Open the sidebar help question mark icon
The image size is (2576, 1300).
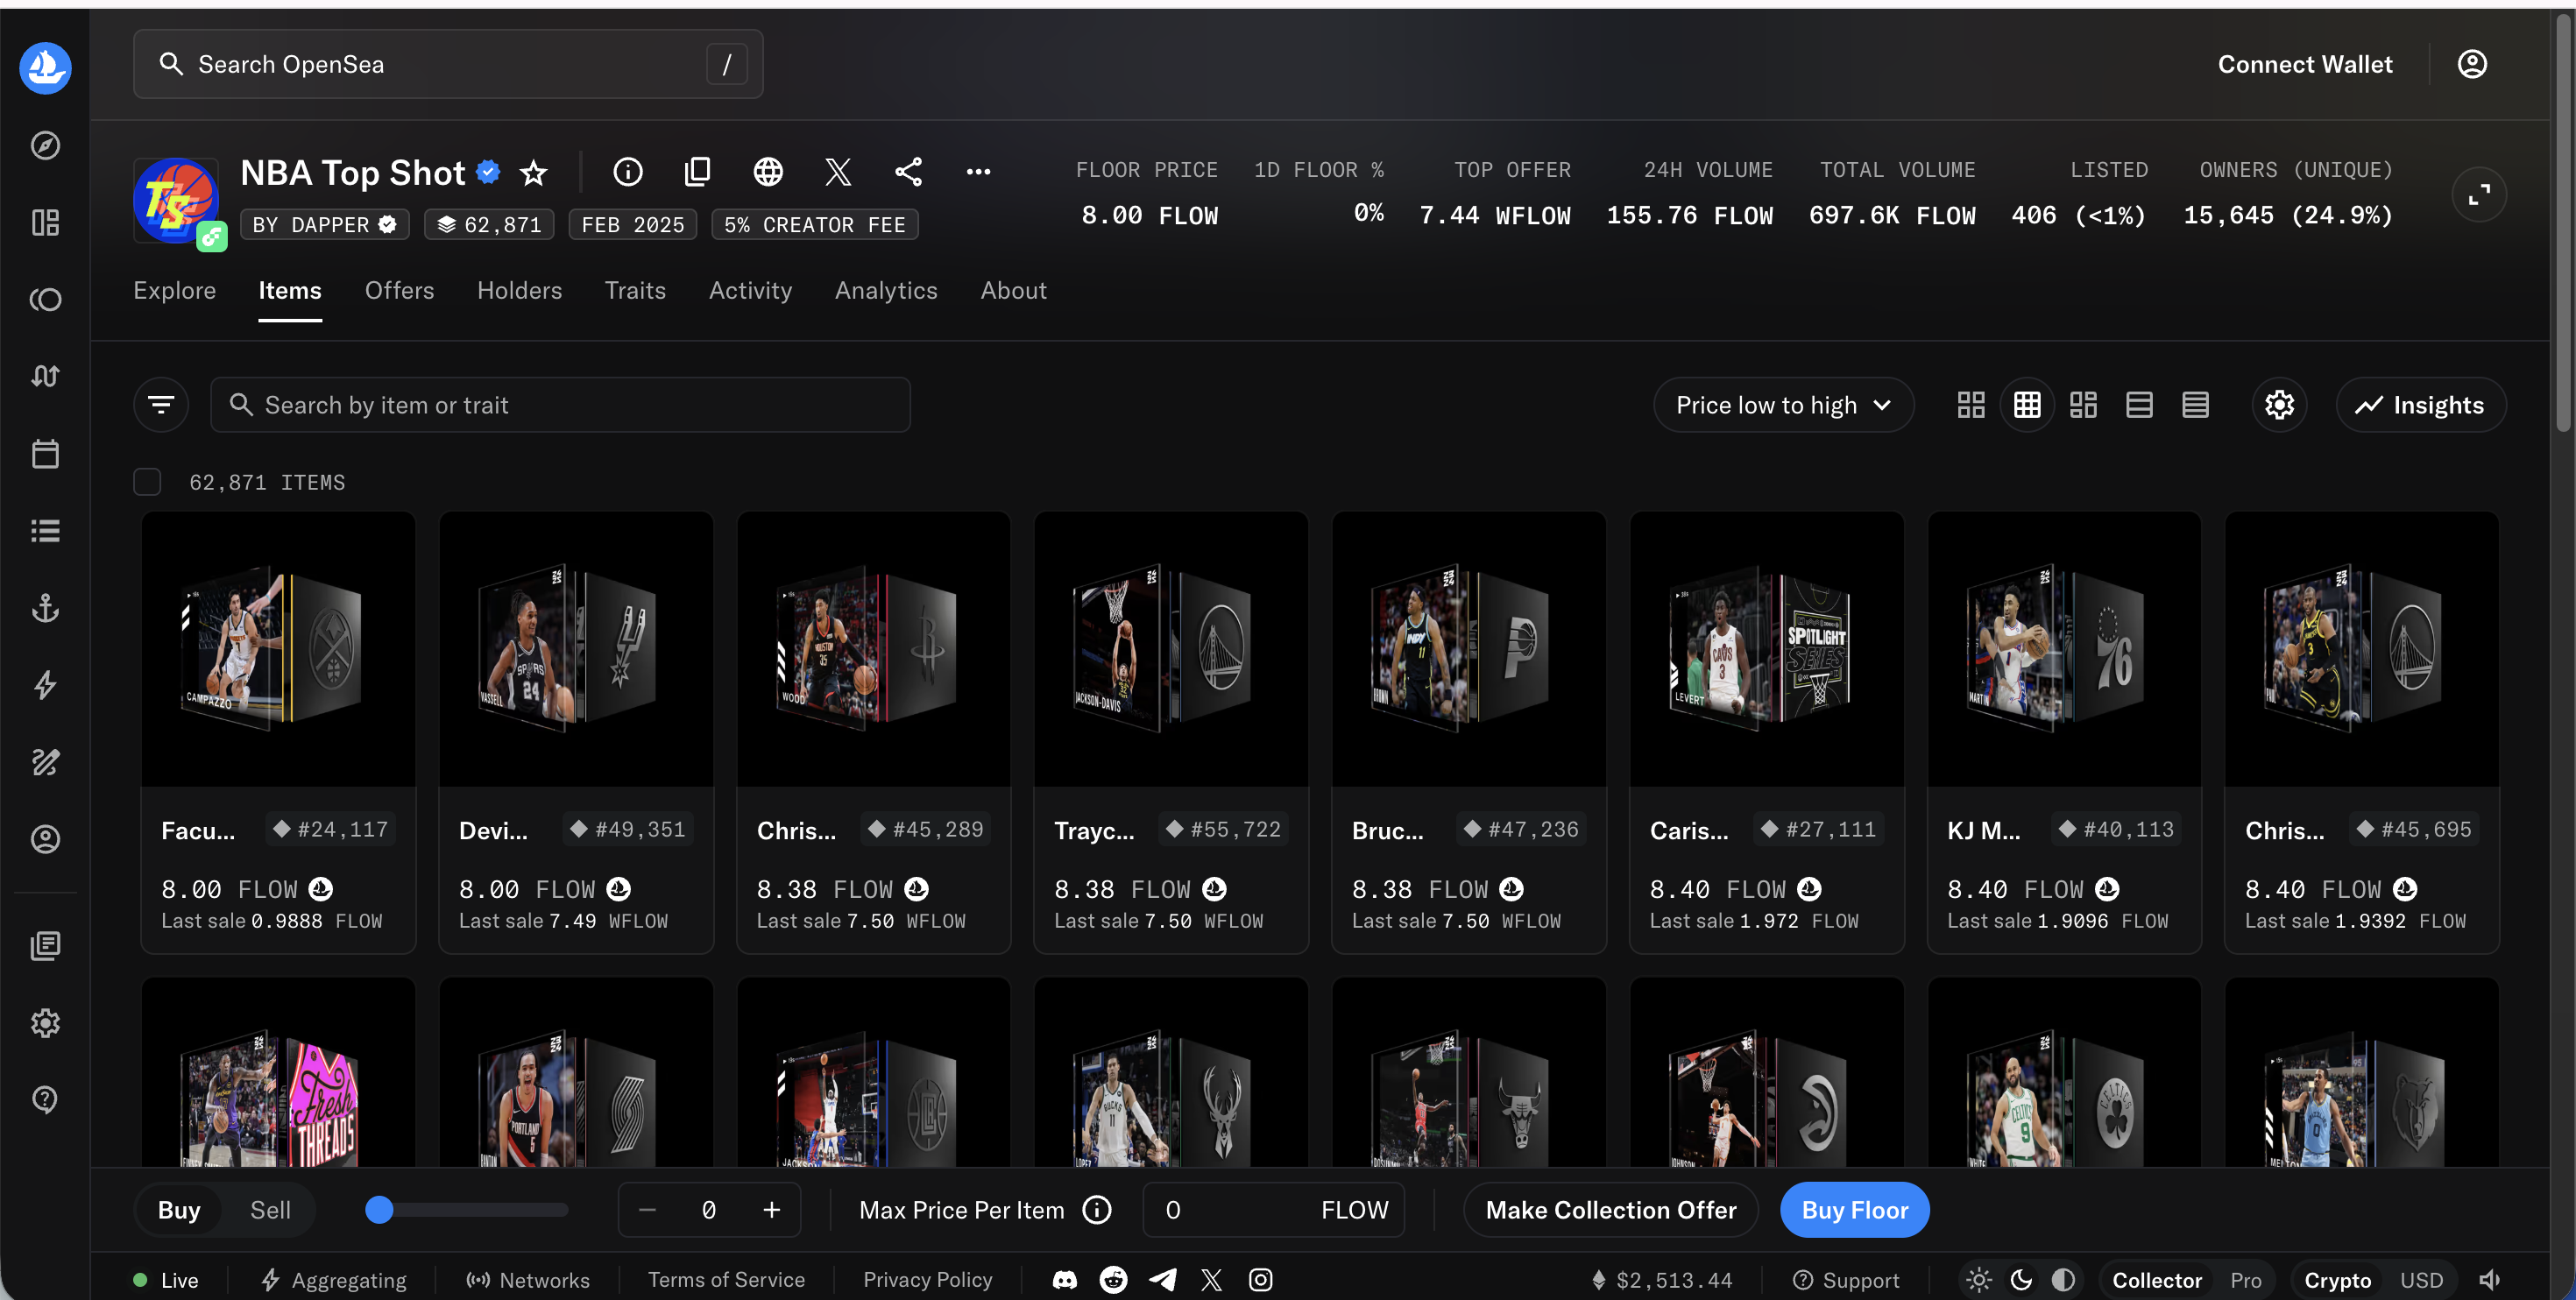point(45,1099)
